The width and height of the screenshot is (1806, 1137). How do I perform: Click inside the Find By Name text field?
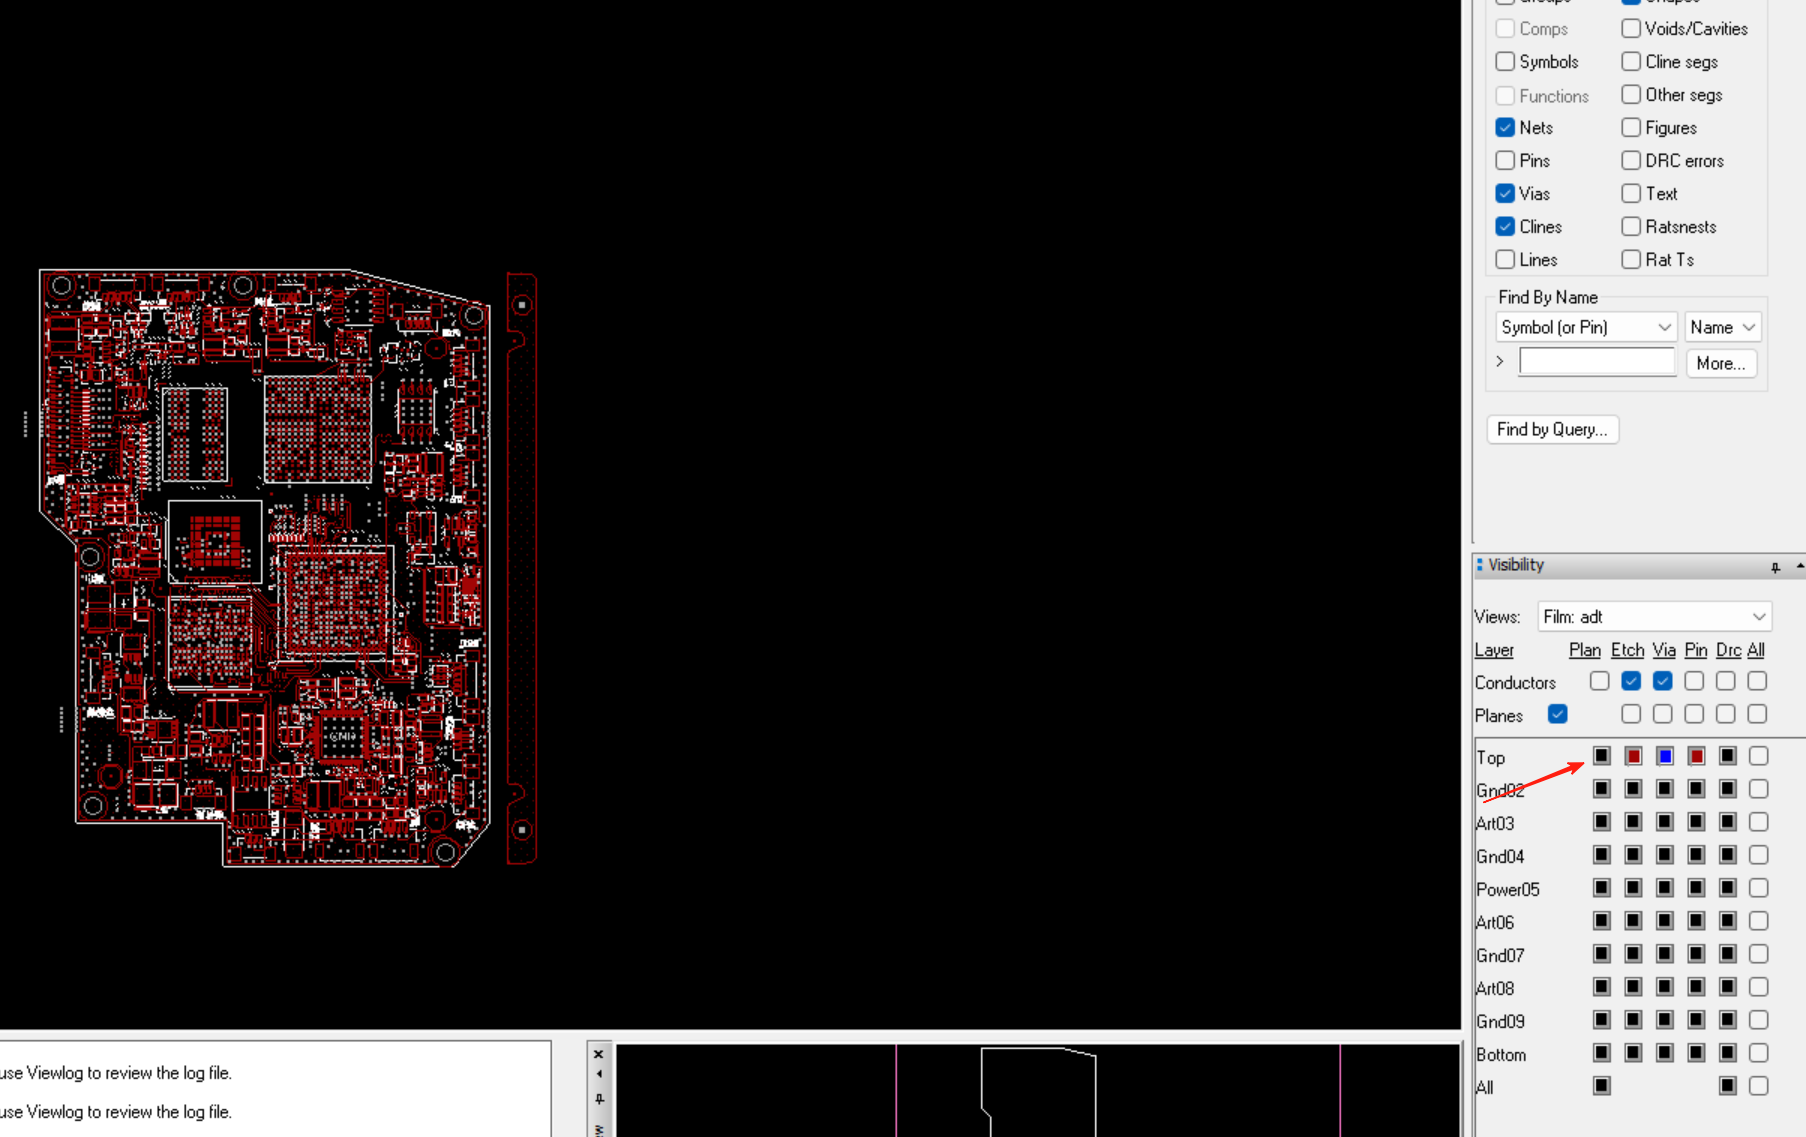(x=1596, y=361)
